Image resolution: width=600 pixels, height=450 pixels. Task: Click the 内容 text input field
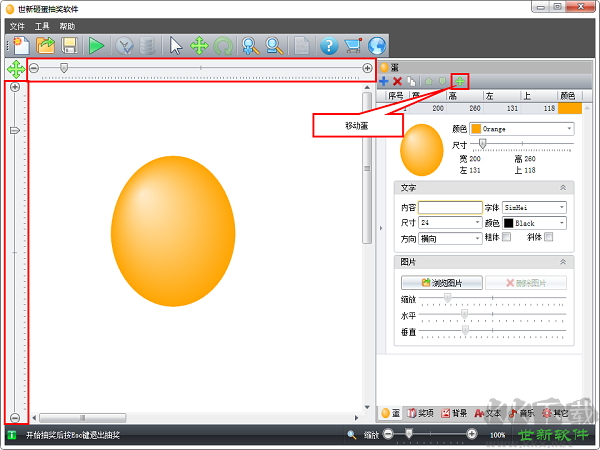(x=450, y=207)
